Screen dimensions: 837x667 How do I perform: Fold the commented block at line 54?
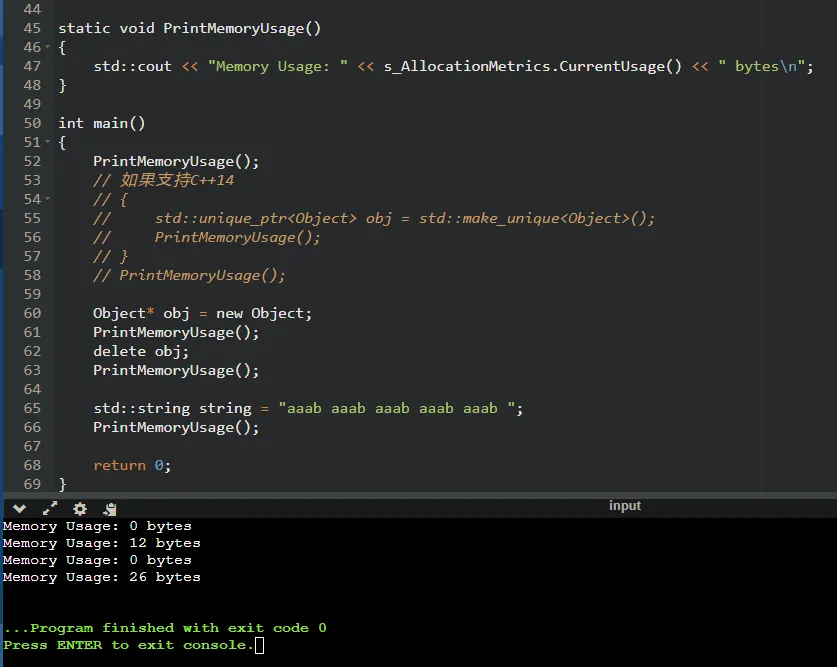(46, 200)
